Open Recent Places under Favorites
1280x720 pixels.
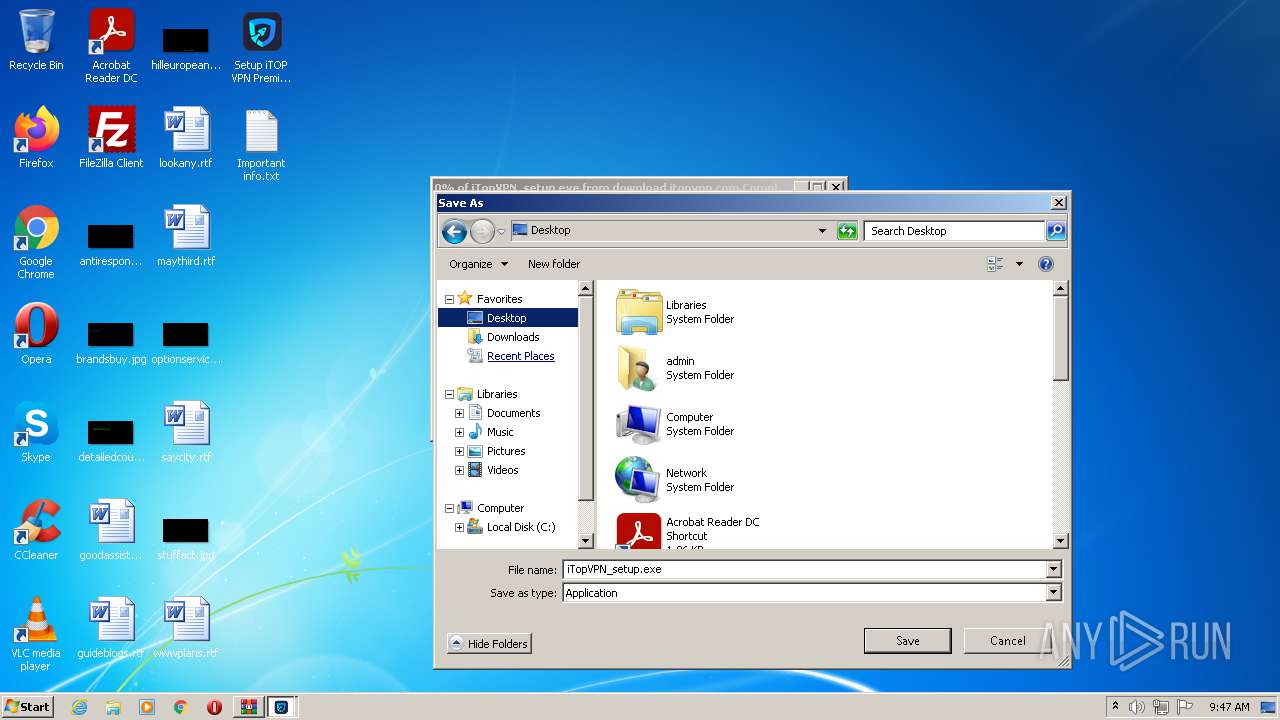tap(520, 356)
